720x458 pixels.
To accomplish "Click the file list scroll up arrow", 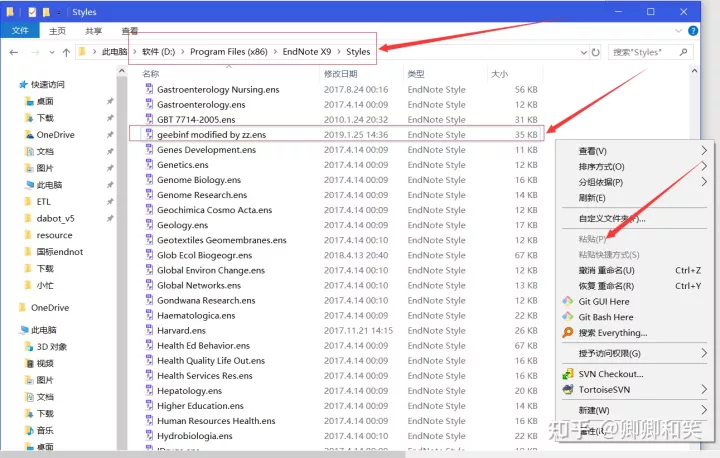I will click(694, 71).
